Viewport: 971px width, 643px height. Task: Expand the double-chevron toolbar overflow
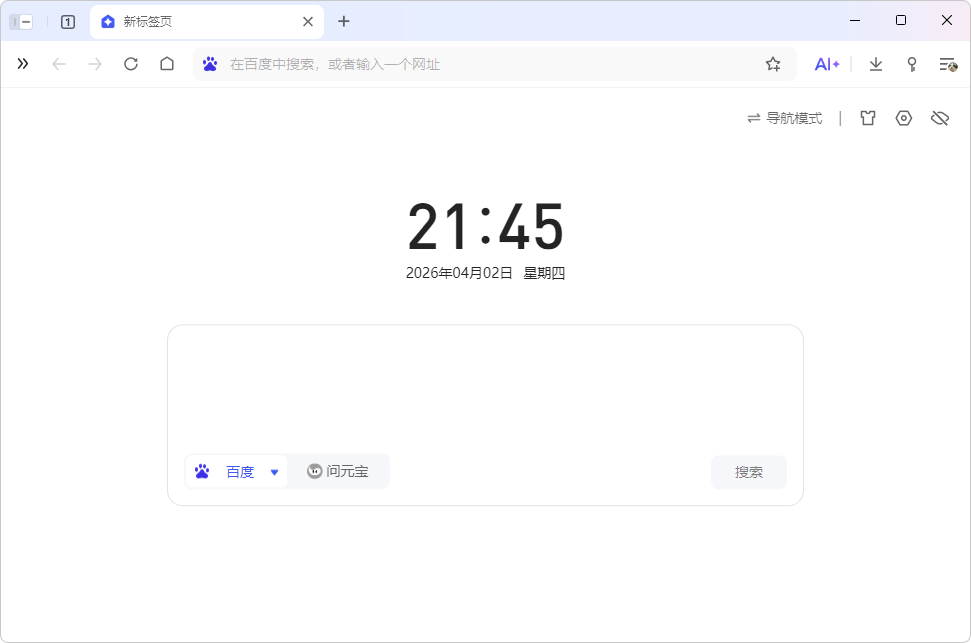click(23, 64)
